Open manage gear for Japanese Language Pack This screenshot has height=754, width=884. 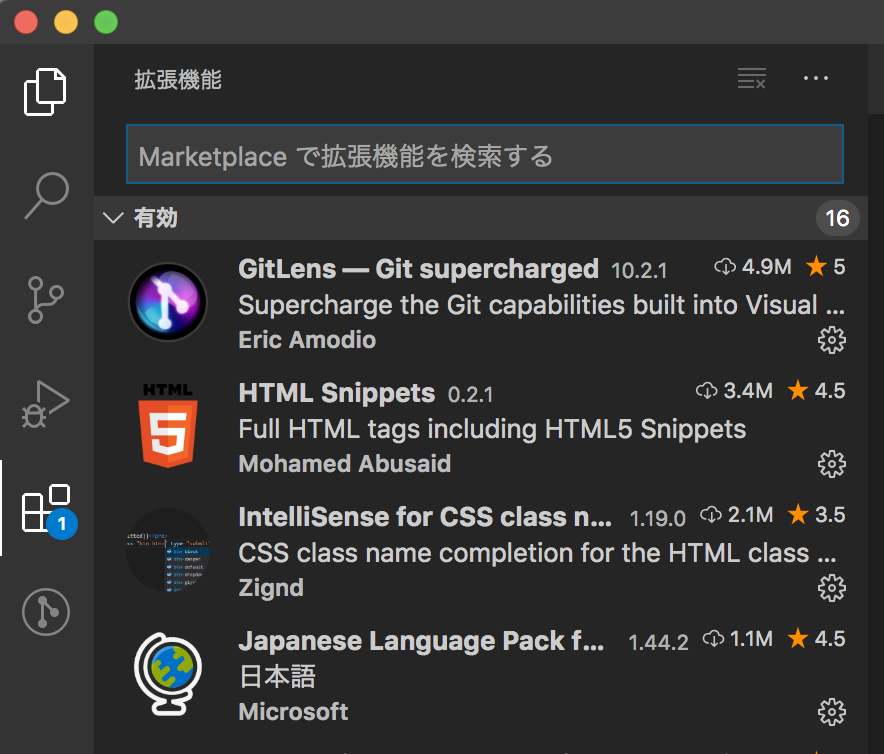tap(832, 712)
